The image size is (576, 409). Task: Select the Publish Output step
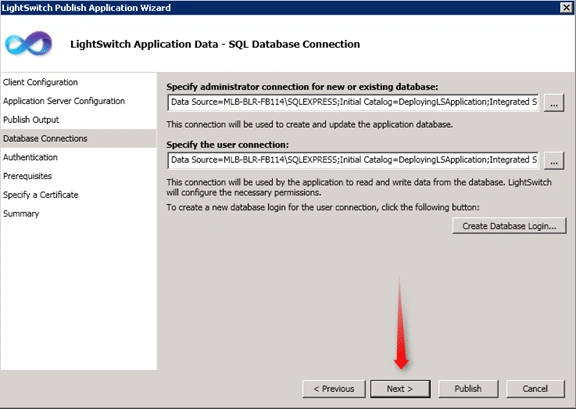click(x=31, y=119)
